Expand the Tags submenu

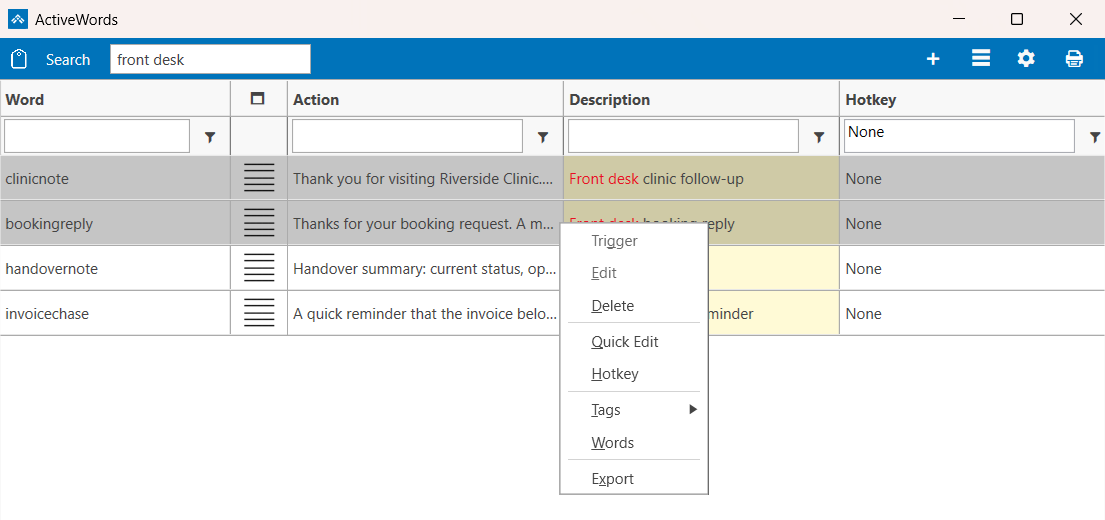[x=634, y=409]
